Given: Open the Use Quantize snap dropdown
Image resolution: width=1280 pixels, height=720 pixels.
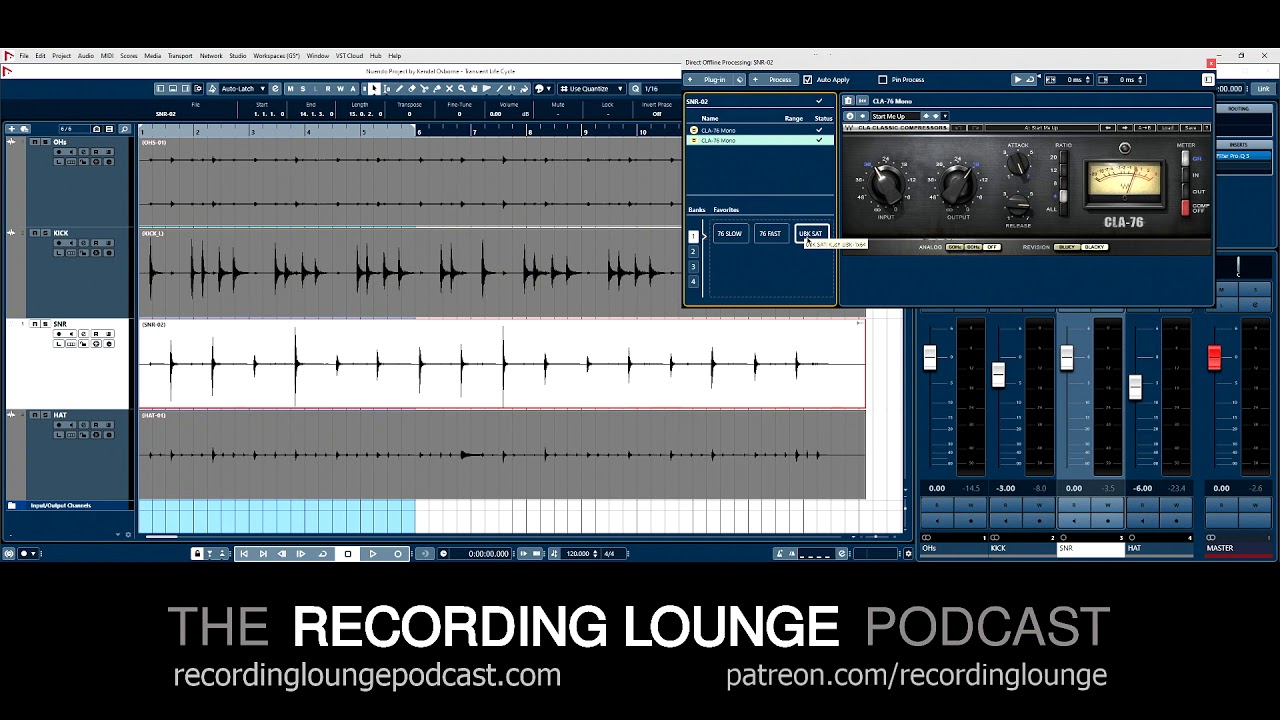Looking at the screenshot, I should [x=592, y=89].
